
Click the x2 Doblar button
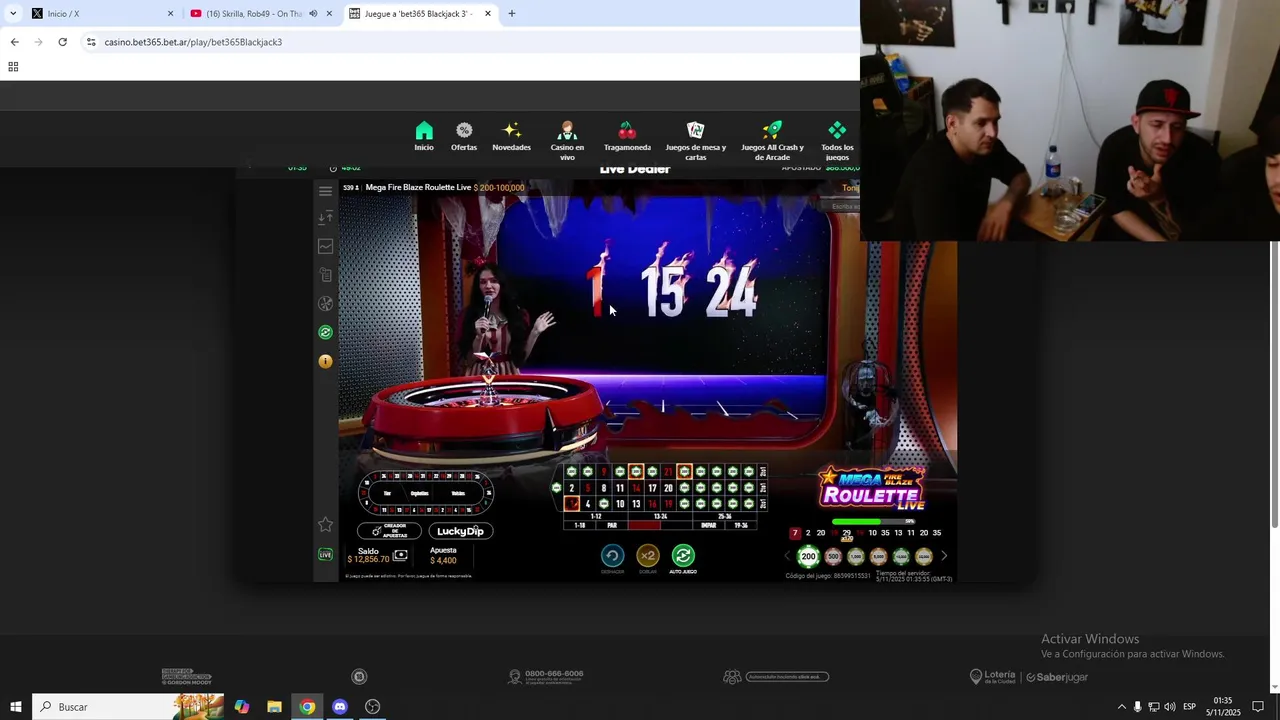tap(648, 556)
